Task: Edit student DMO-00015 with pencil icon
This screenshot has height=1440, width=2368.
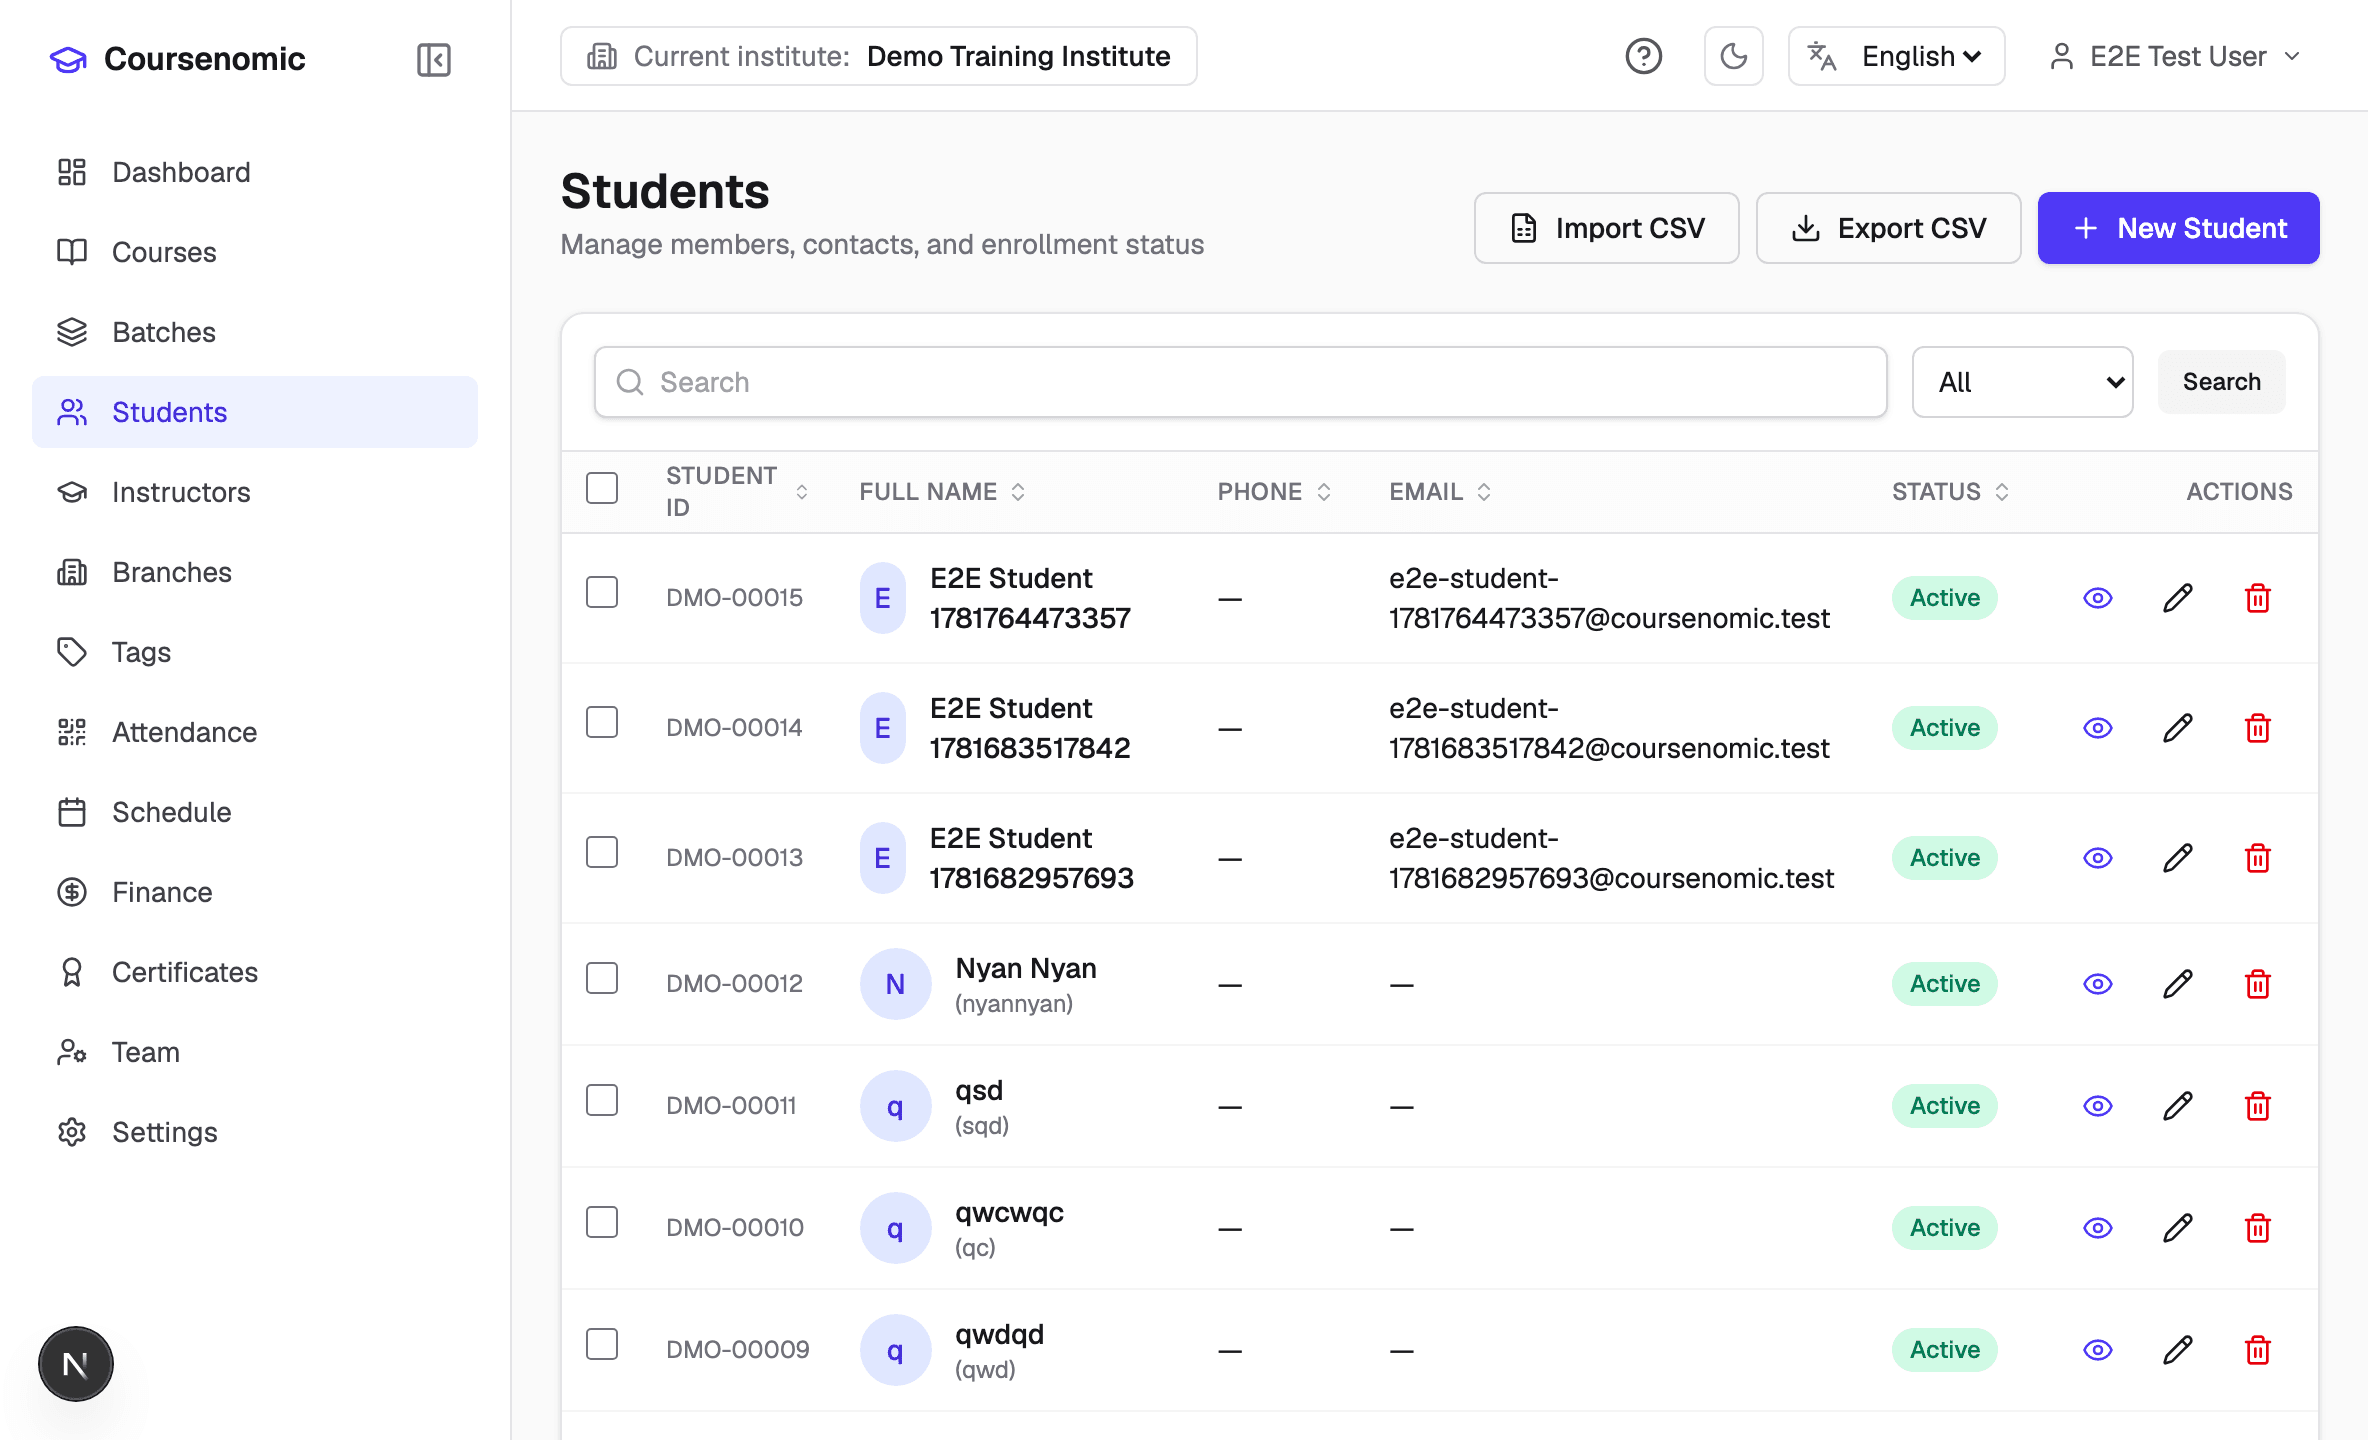Action: pyautogui.click(x=2177, y=598)
